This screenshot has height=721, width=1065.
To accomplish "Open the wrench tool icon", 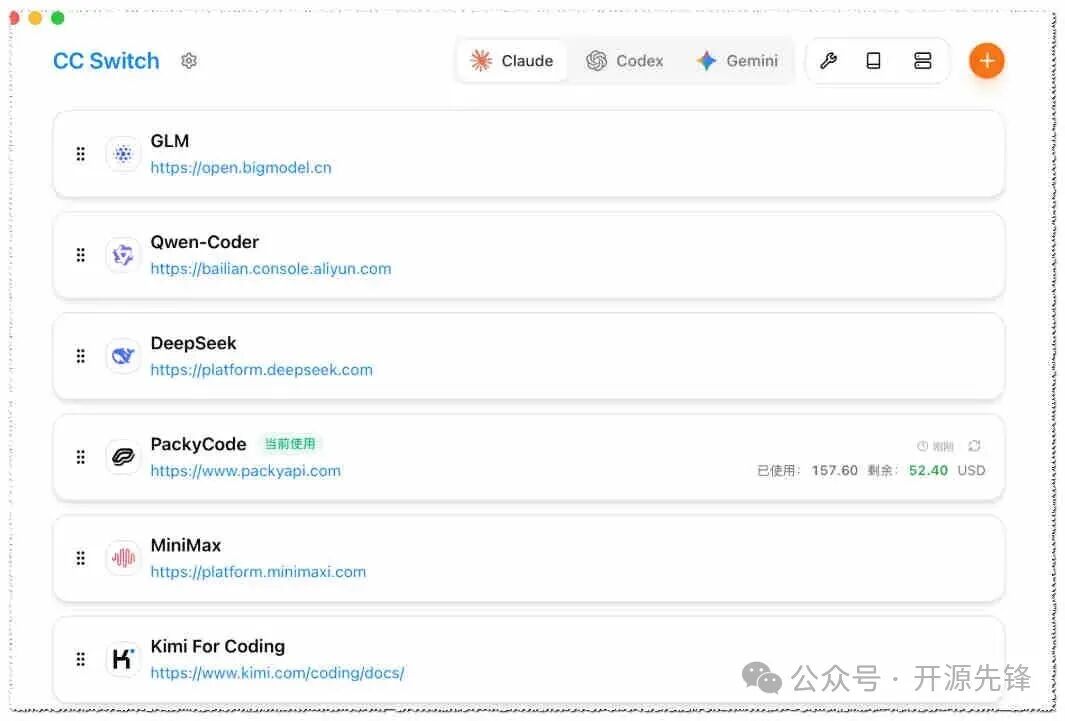I will click(x=828, y=61).
